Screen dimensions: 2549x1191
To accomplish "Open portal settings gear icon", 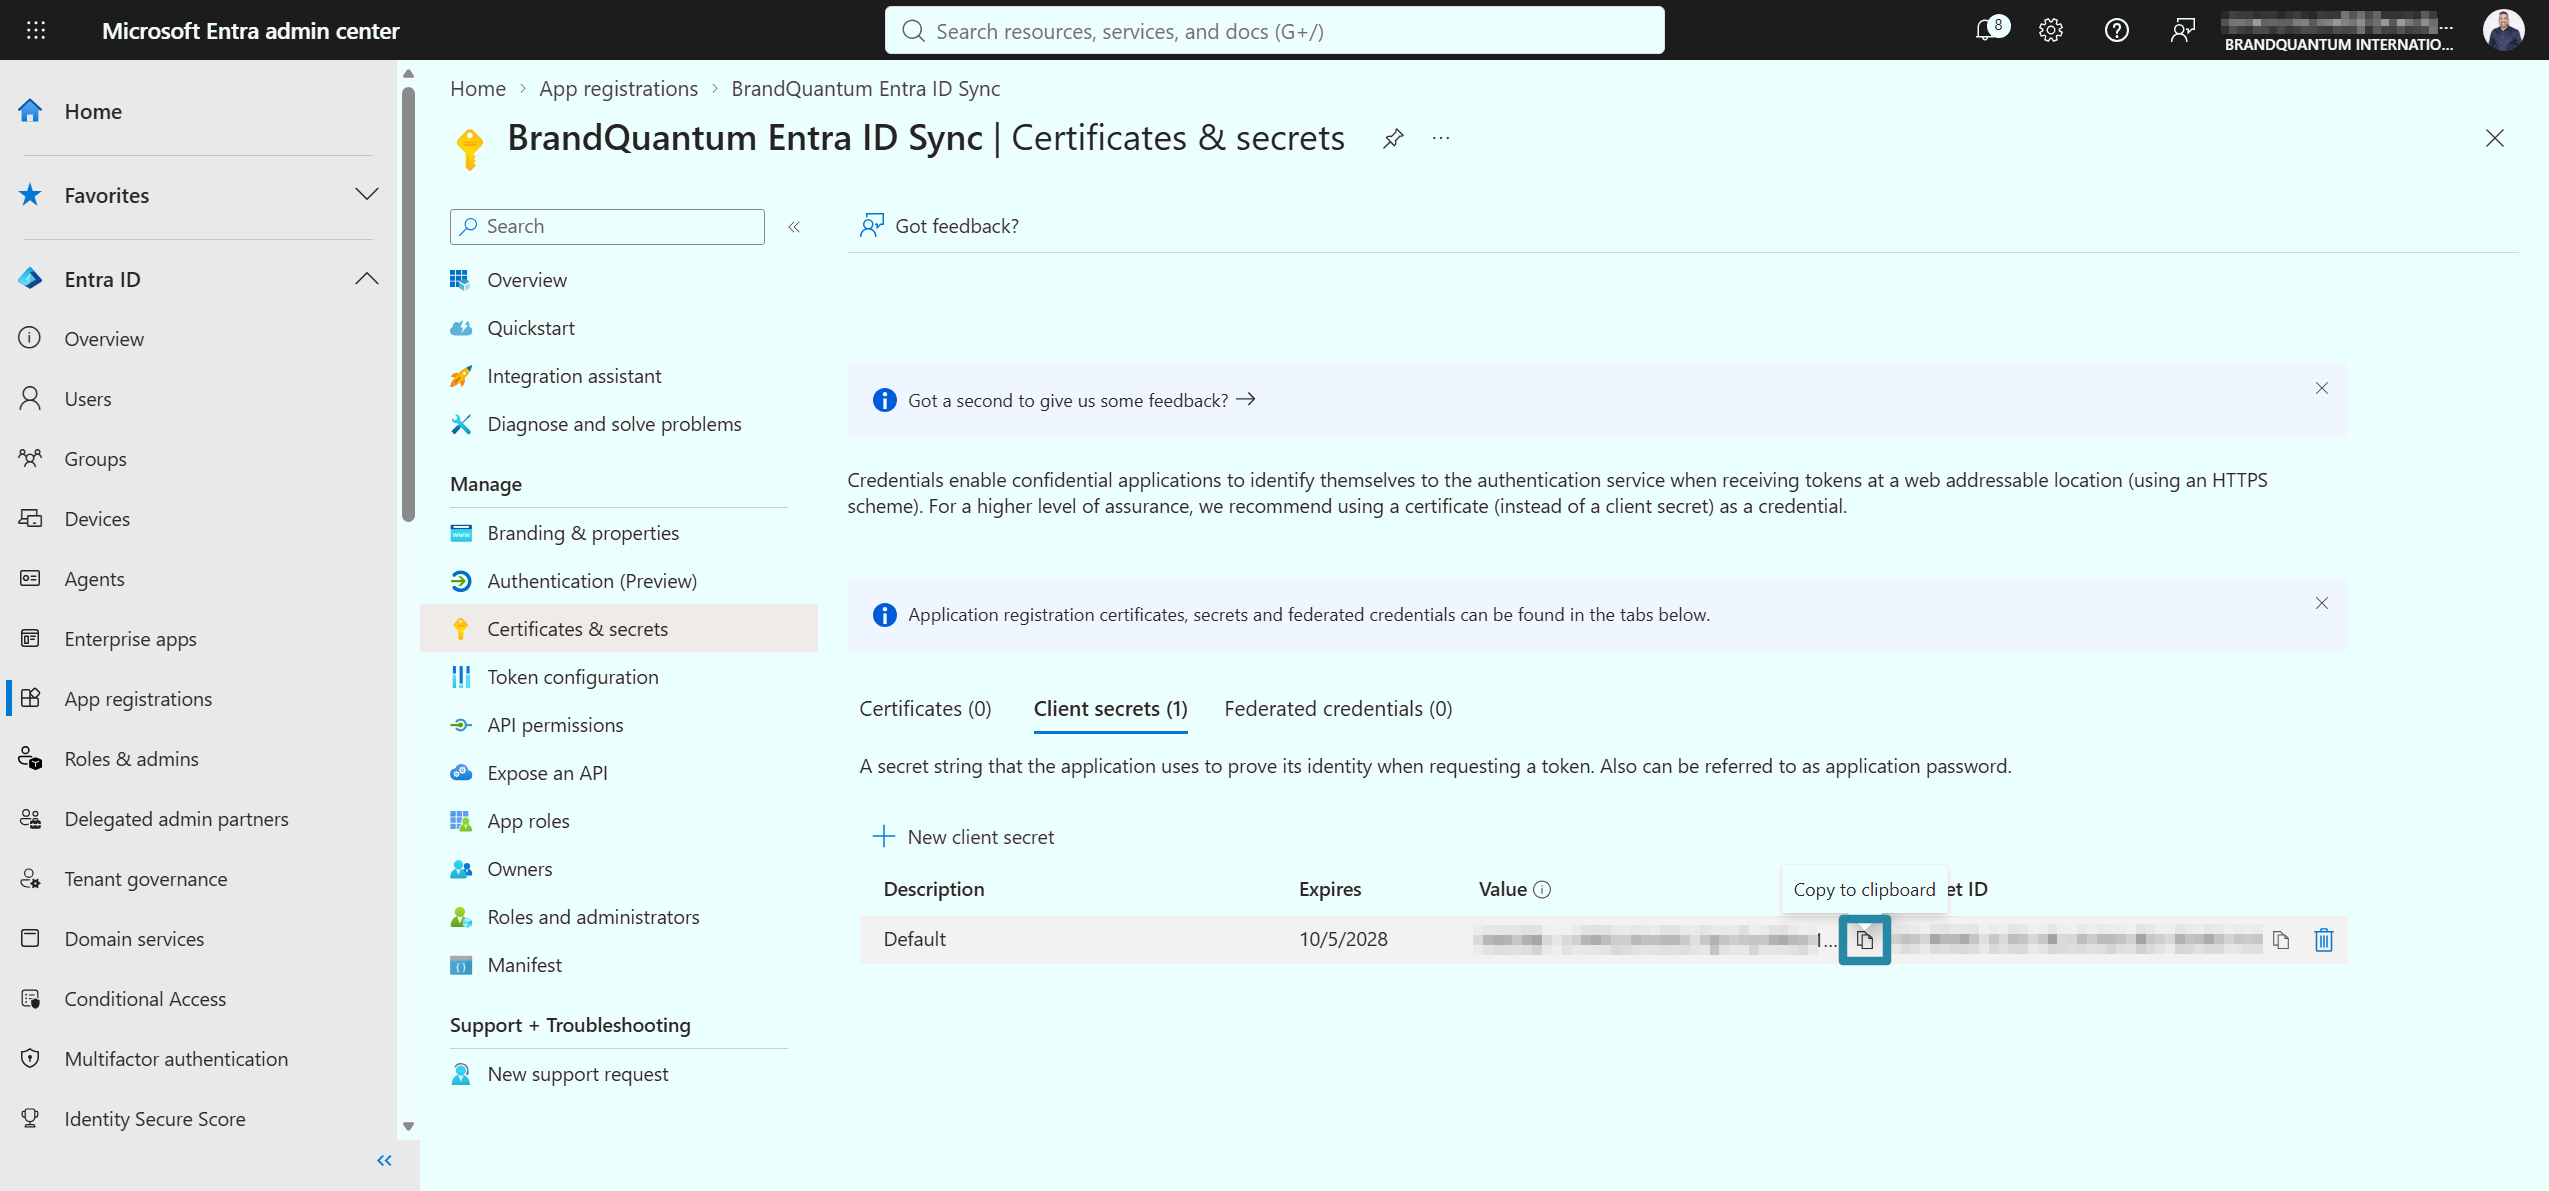I will pos(2051,30).
